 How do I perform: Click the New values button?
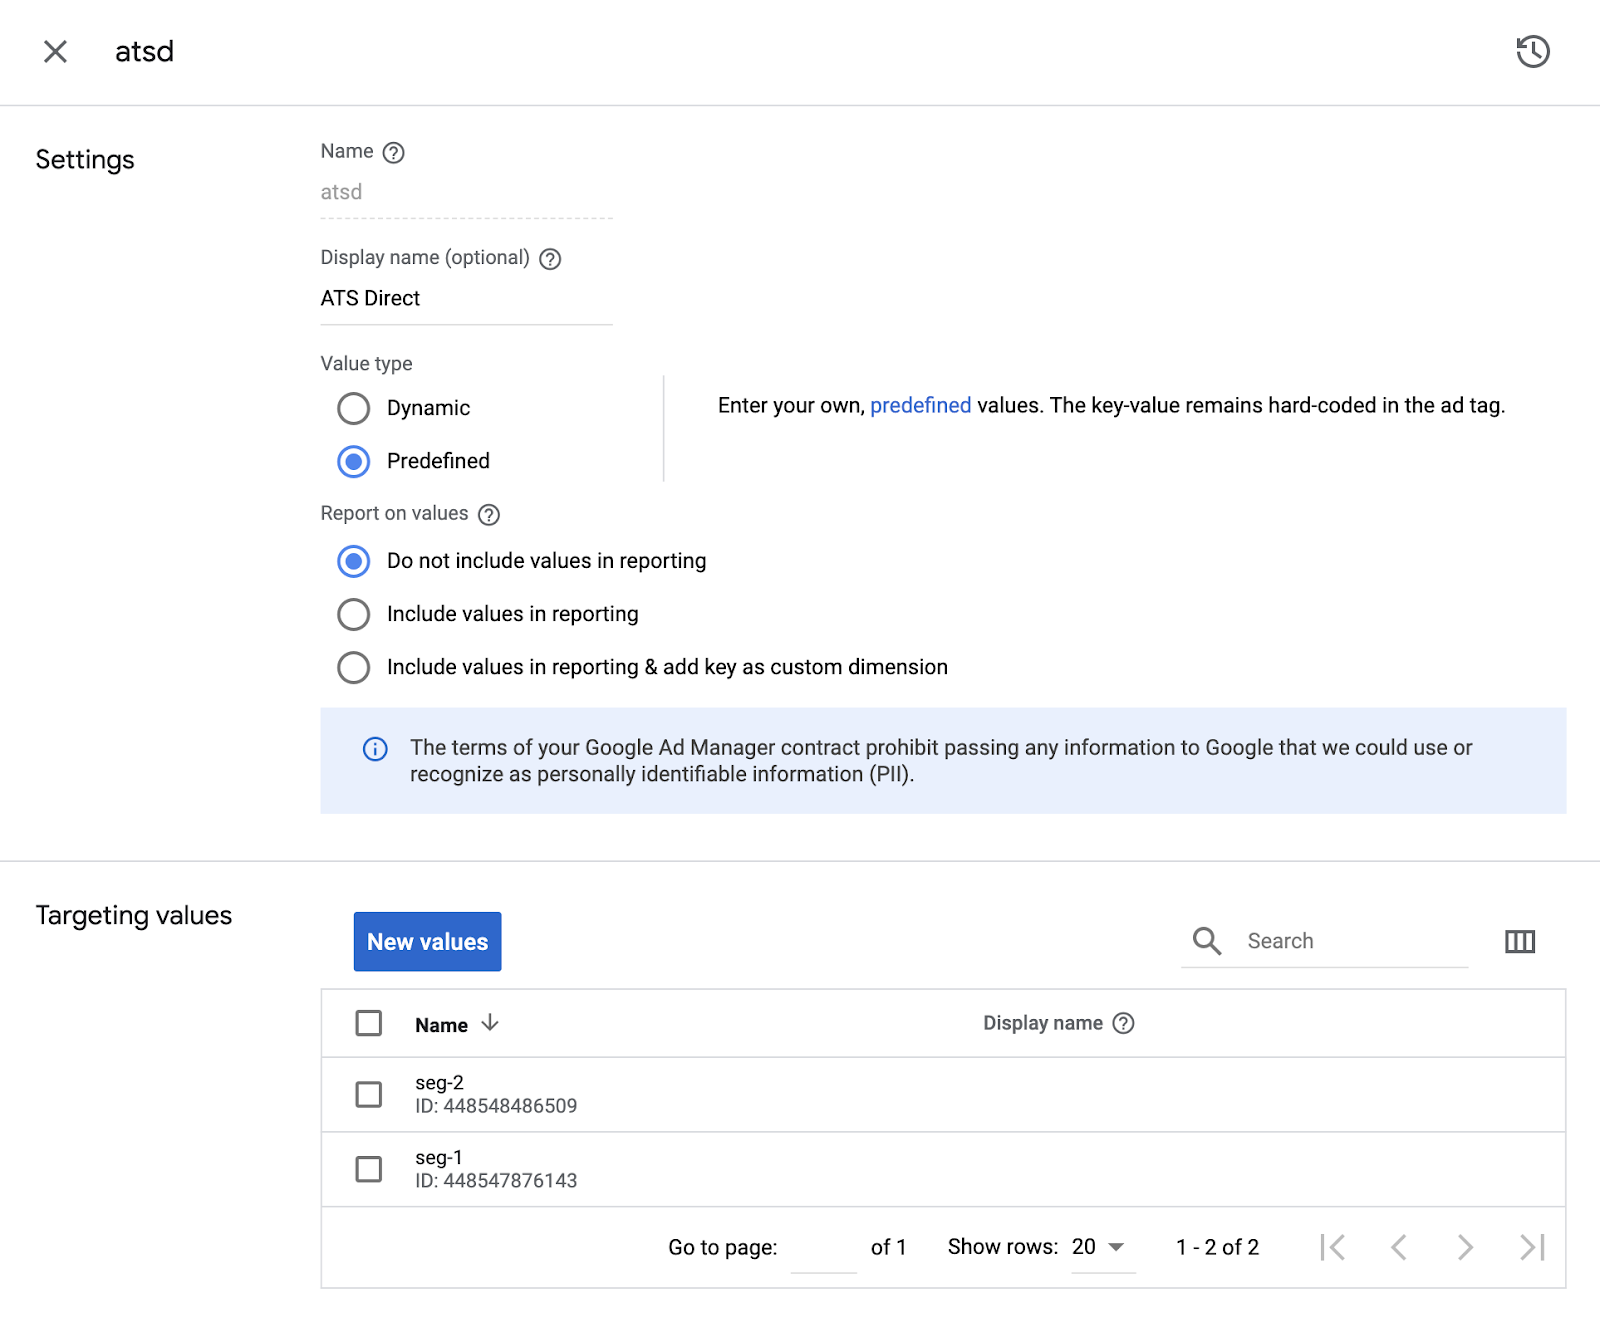(x=427, y=941)
